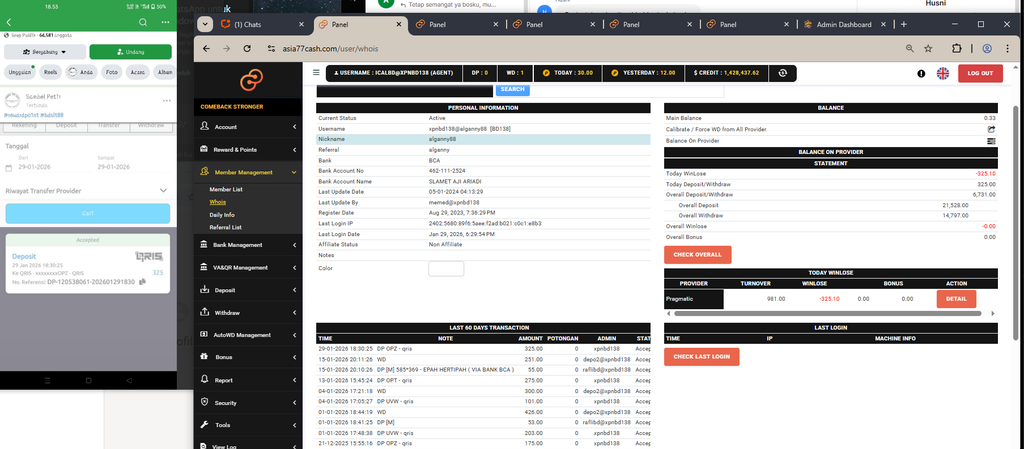
Task: Open Bergabung dropdown in phone window
Action: [45, 52]
